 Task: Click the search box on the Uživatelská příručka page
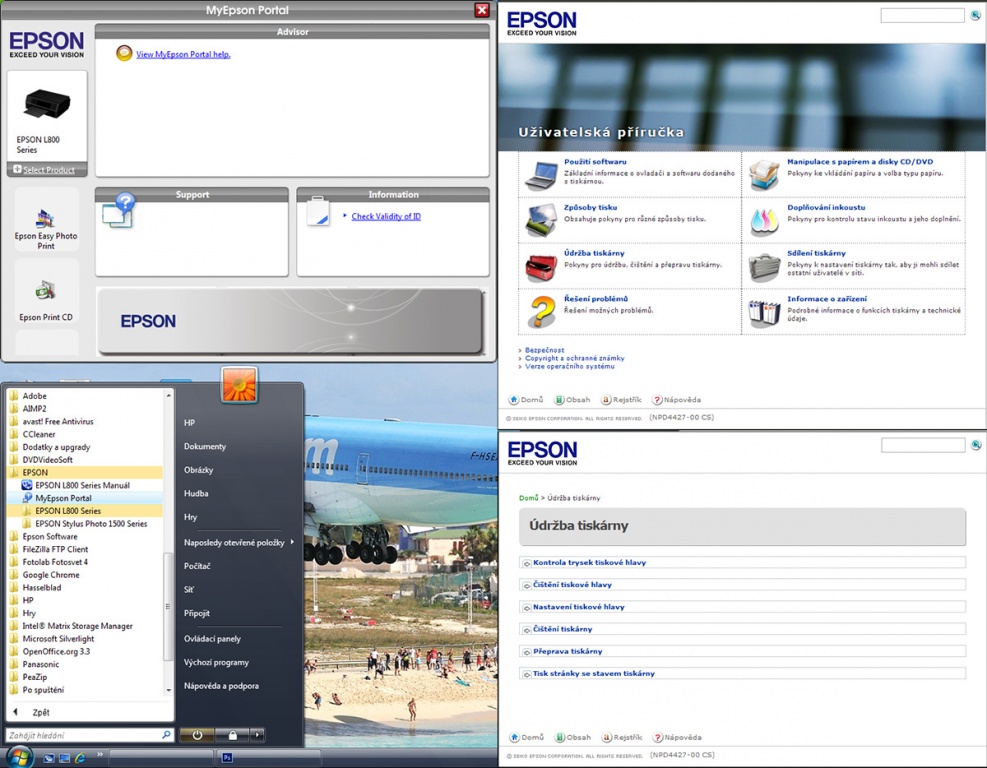pos(922,16)
